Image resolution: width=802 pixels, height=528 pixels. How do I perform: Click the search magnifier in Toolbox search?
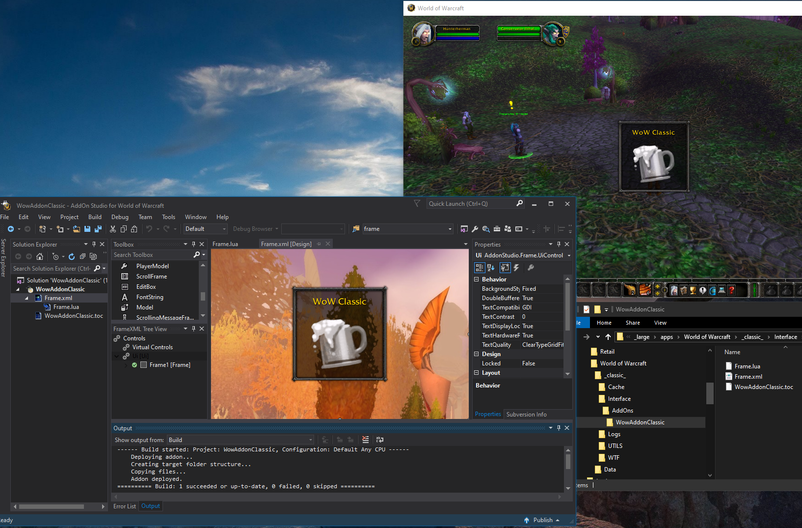(x=196, y=254)
